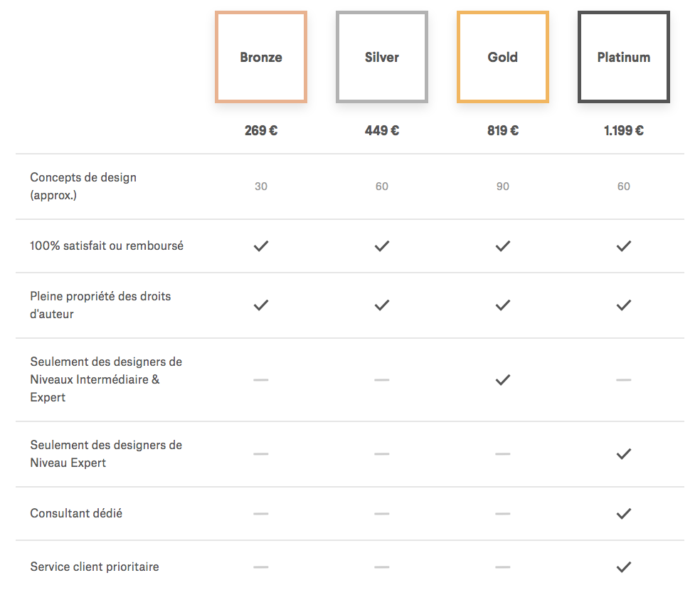The height and width of the screenshot is (605, 700).
Task: Click Bronze checkmark for 100% satisfait ou remboursé
Action: [x=261, y=246]
